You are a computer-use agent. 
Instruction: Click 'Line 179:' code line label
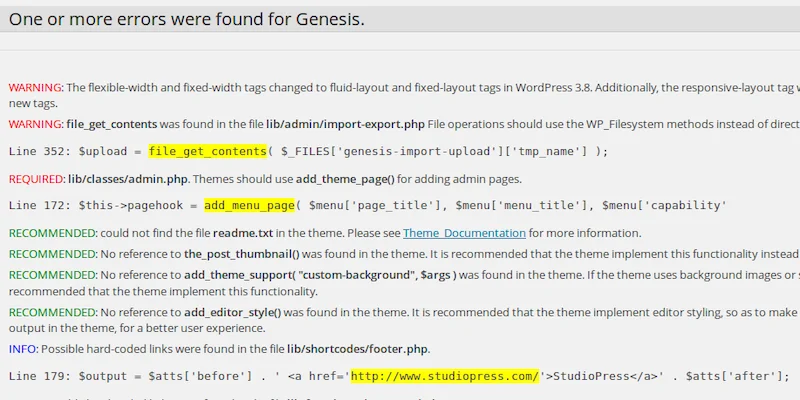click(x=40, y=377)
